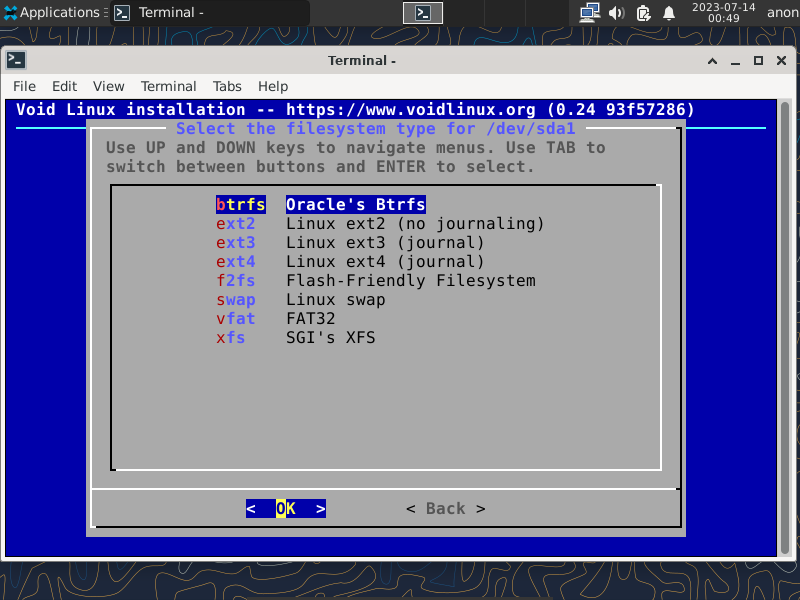Roll up the terminal window with the arrow button
800x600 pixels.
click(713, 61)
